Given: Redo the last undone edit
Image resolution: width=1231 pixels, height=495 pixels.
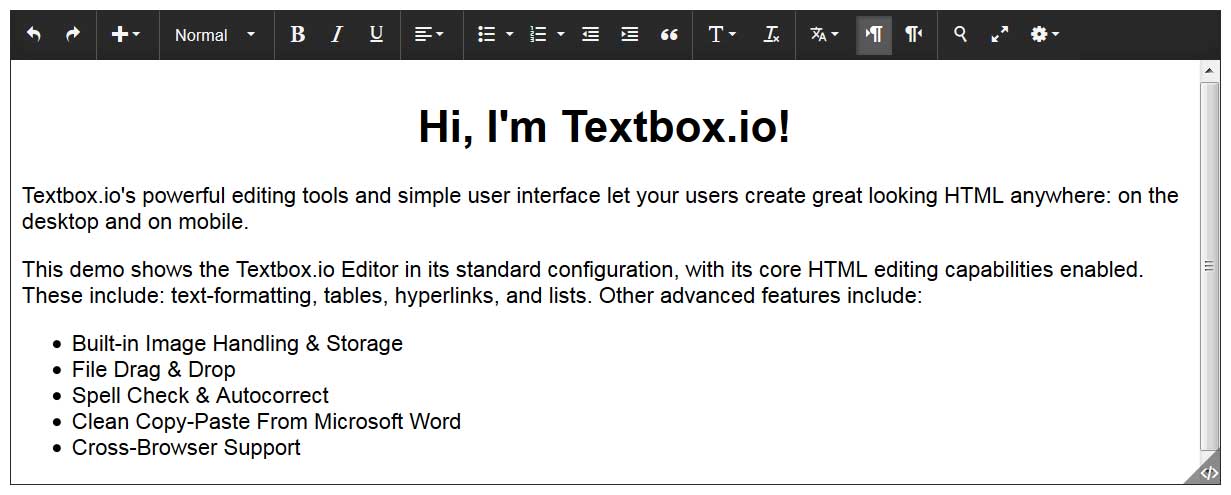Looking at the screenshot, I should click(73, 34).
